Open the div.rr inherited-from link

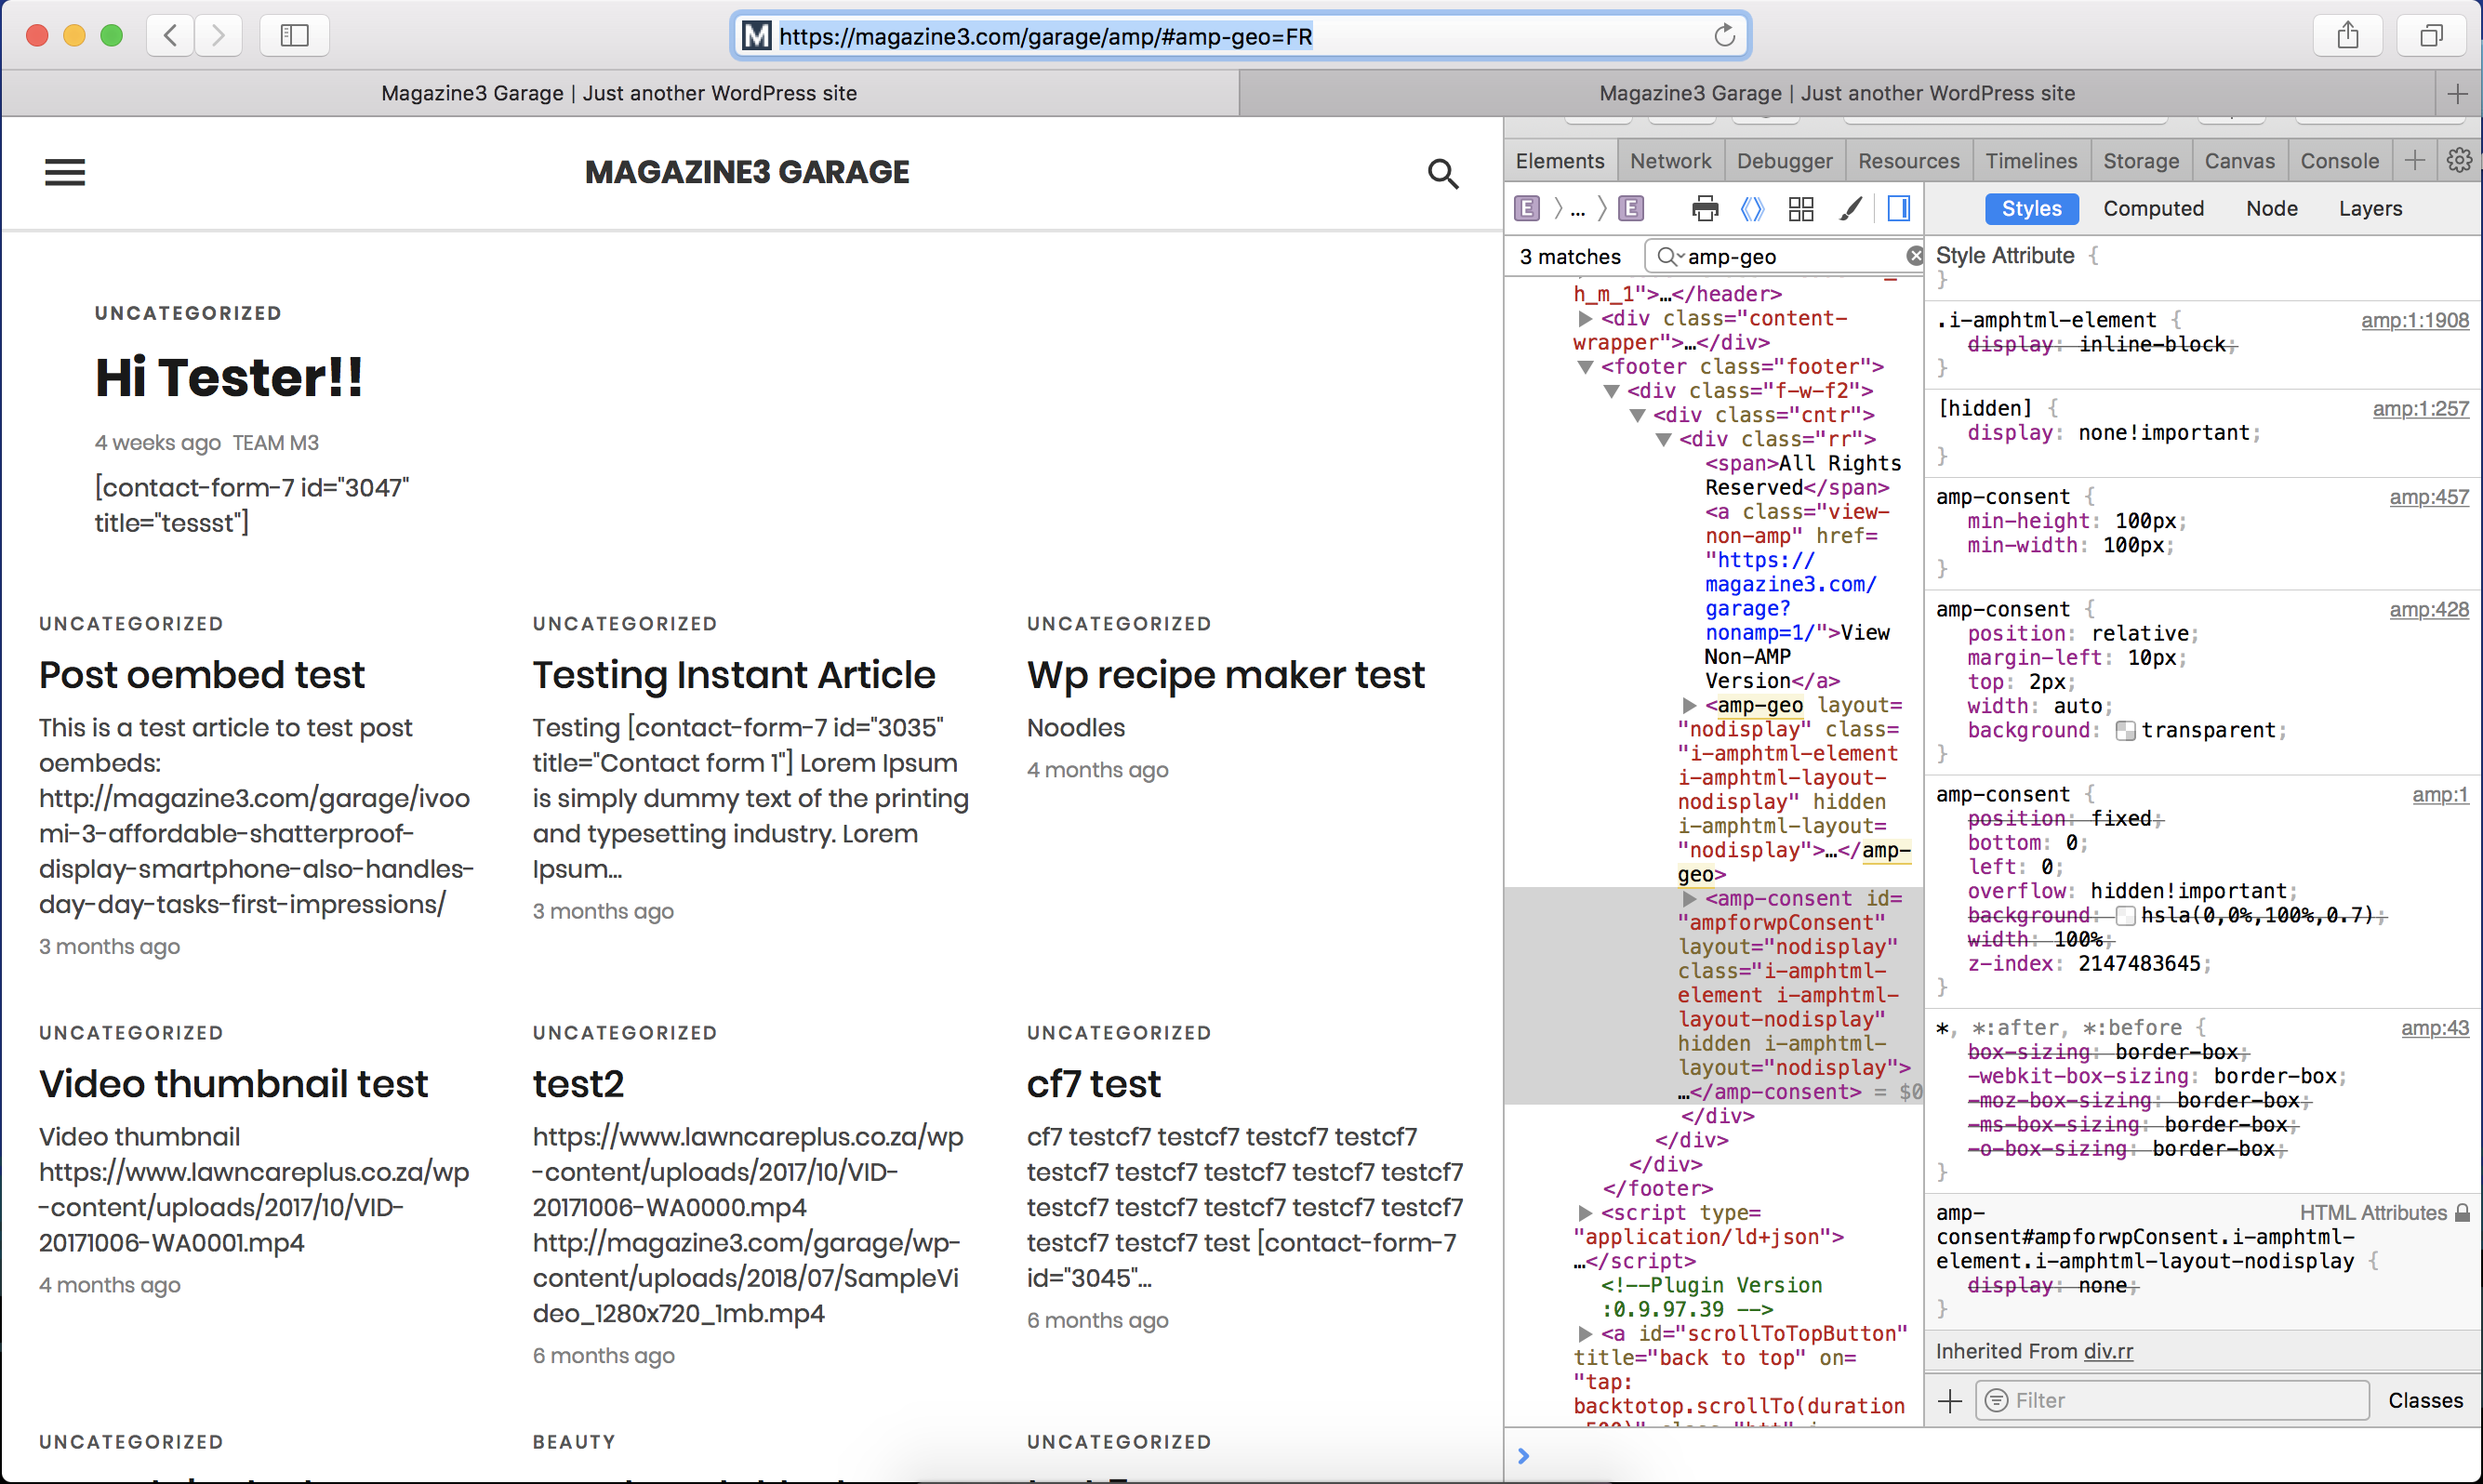tap(2108, 1351)
